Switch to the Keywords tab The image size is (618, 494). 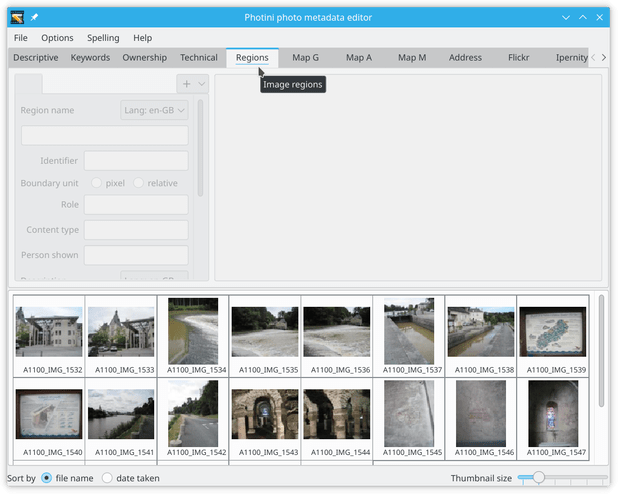click(90, 58)
